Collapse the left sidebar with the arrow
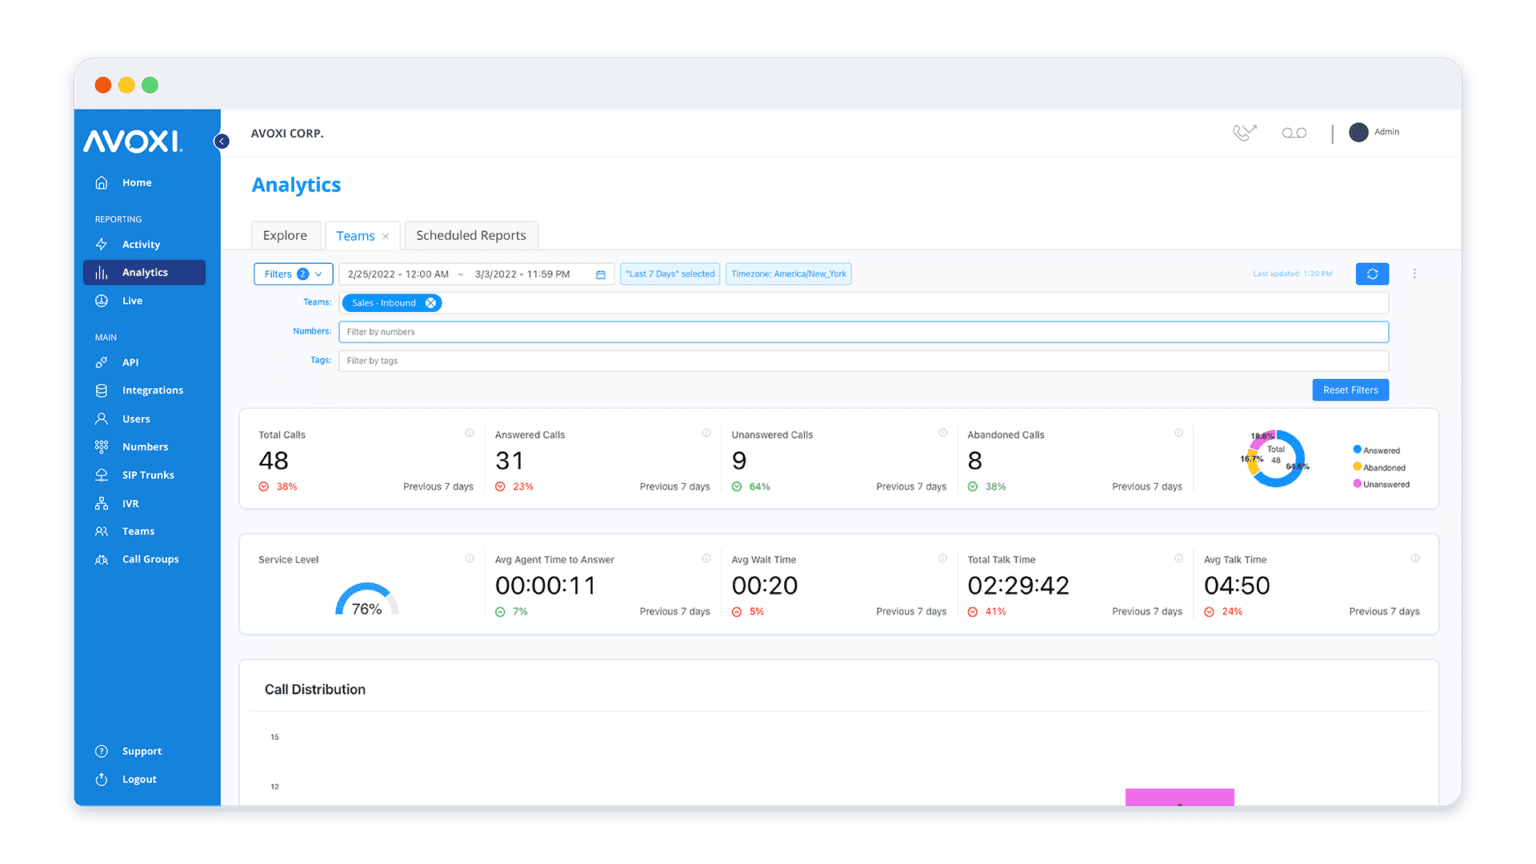 click(x=221, y=141)
